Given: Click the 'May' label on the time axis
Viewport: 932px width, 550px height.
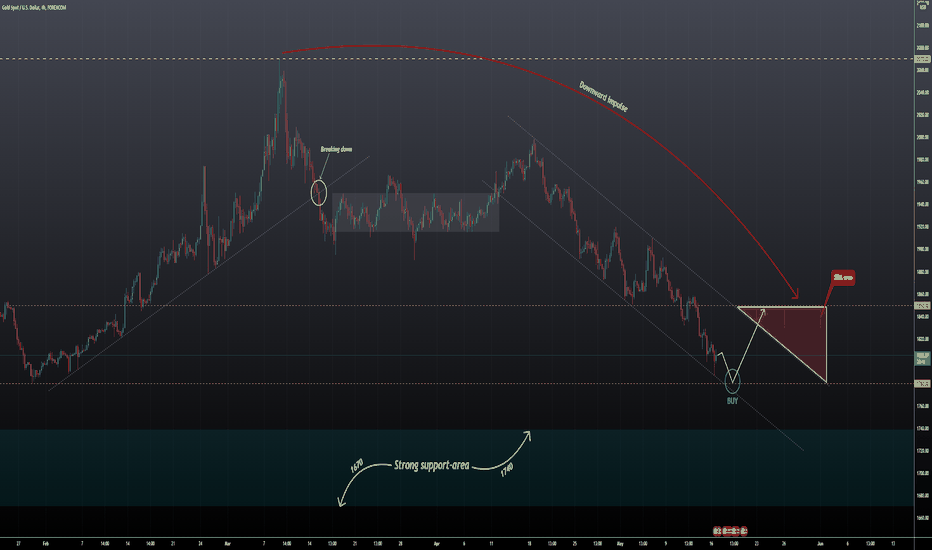Looking at the screenshot, I should [x=620, y=543].
